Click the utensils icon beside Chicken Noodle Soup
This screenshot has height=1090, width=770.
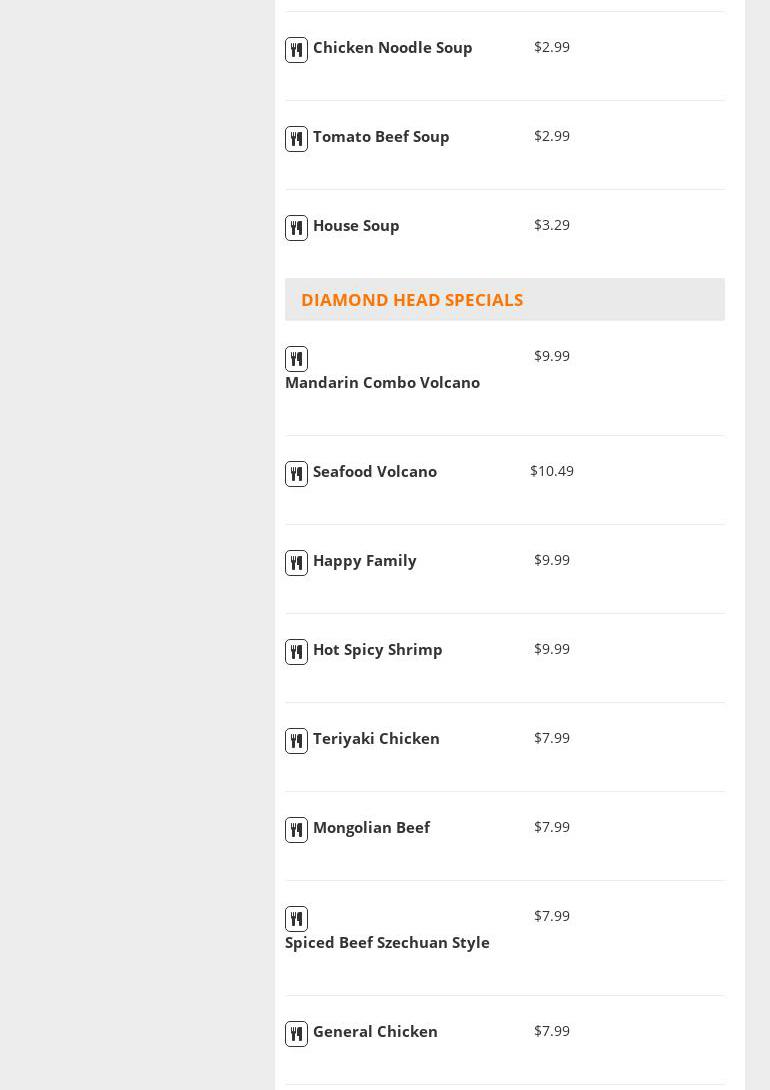[x=296, y=50]
